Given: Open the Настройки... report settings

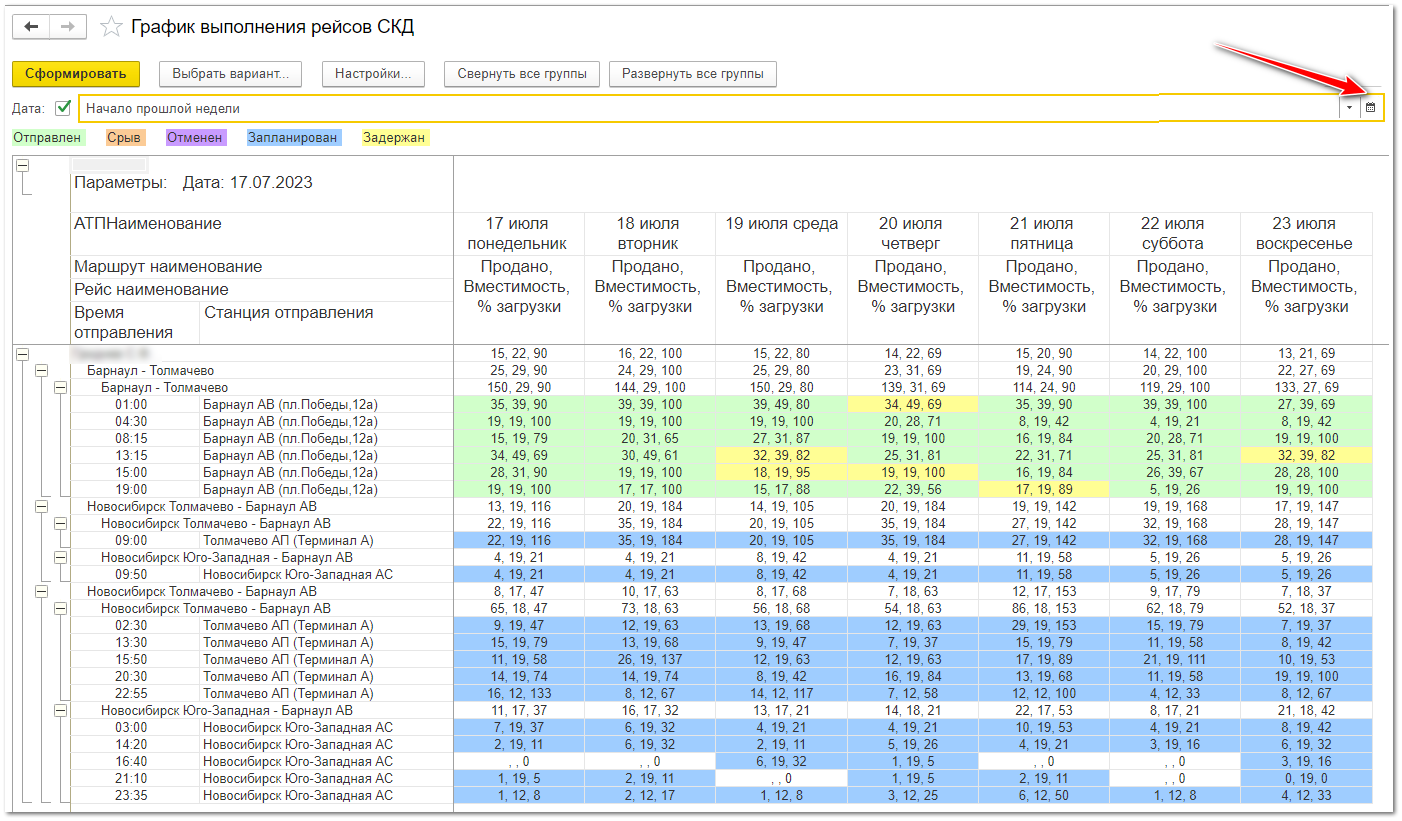Looking at the screenshot, I should point(373,74).
